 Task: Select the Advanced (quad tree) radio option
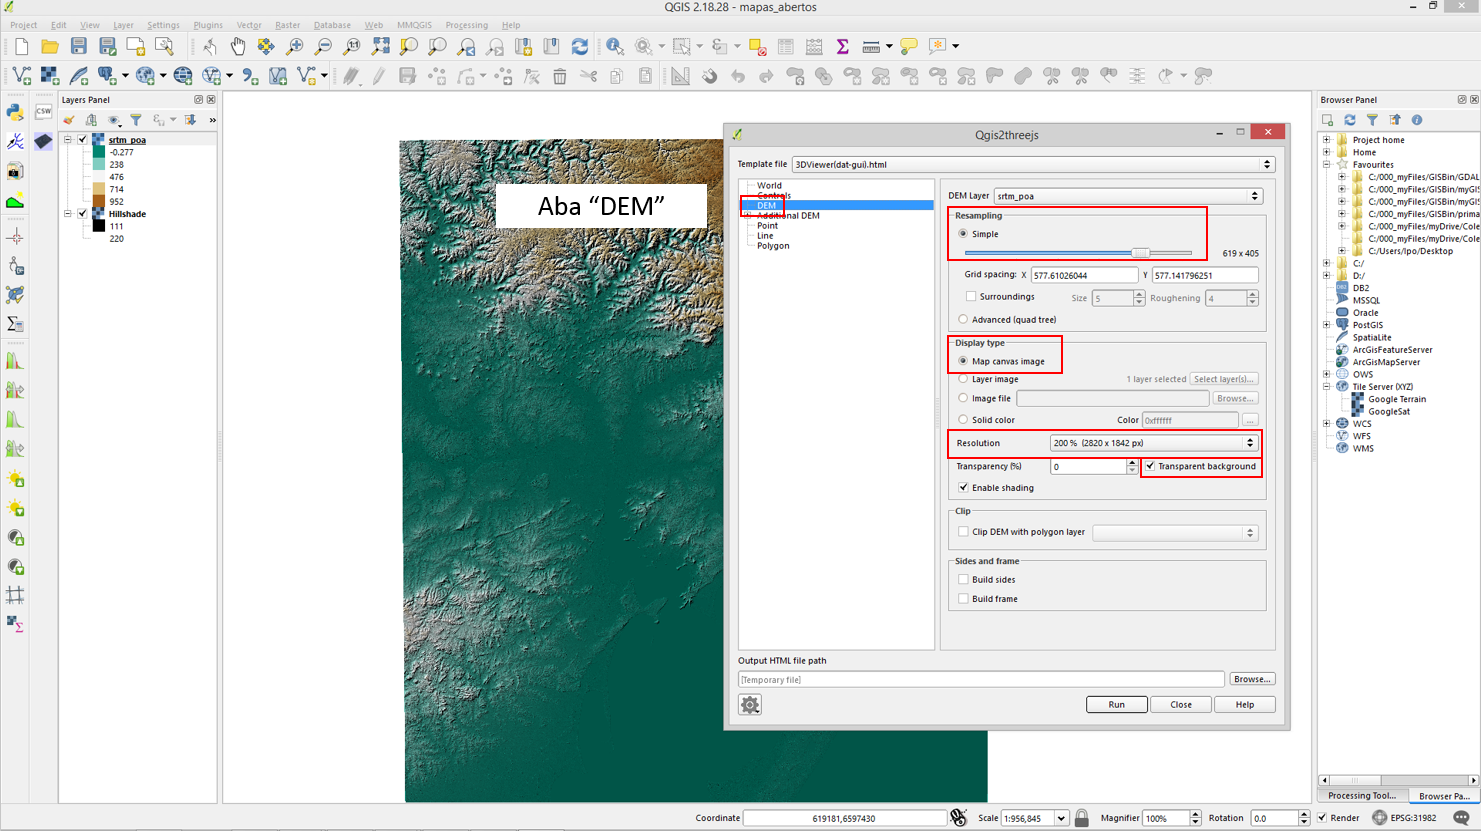(964, 320)
